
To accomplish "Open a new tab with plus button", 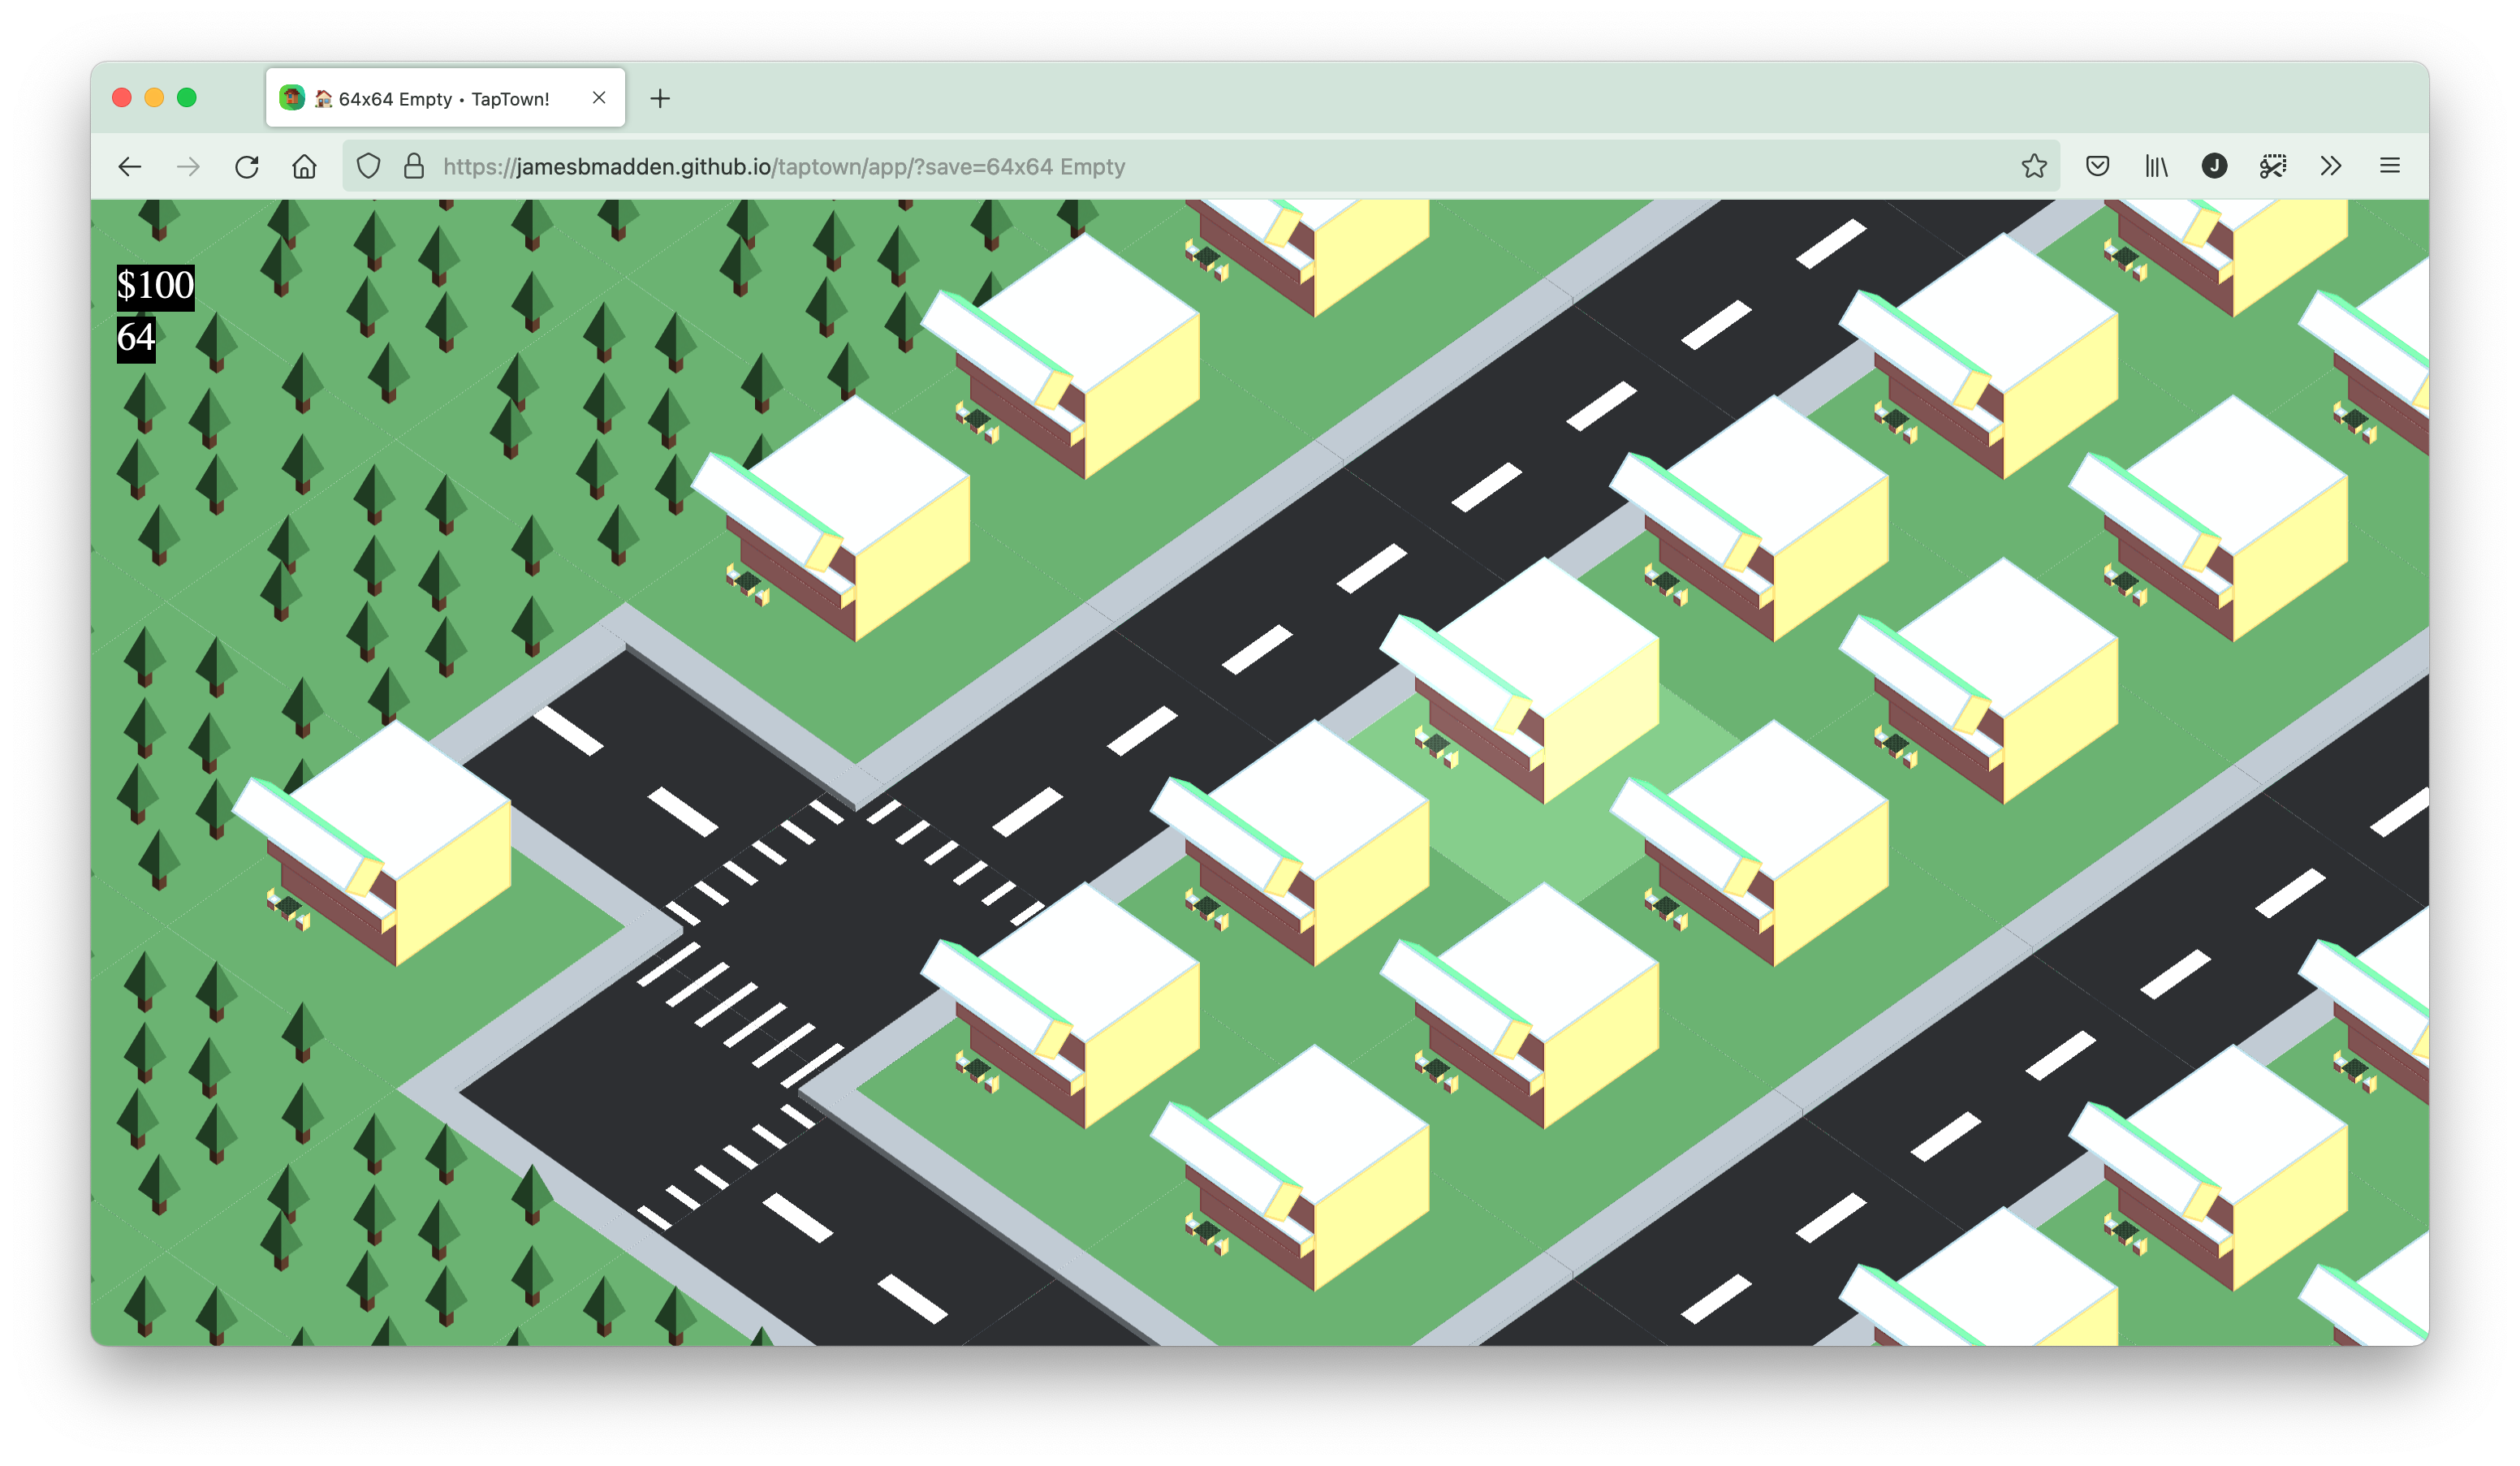I will point(660,98).
